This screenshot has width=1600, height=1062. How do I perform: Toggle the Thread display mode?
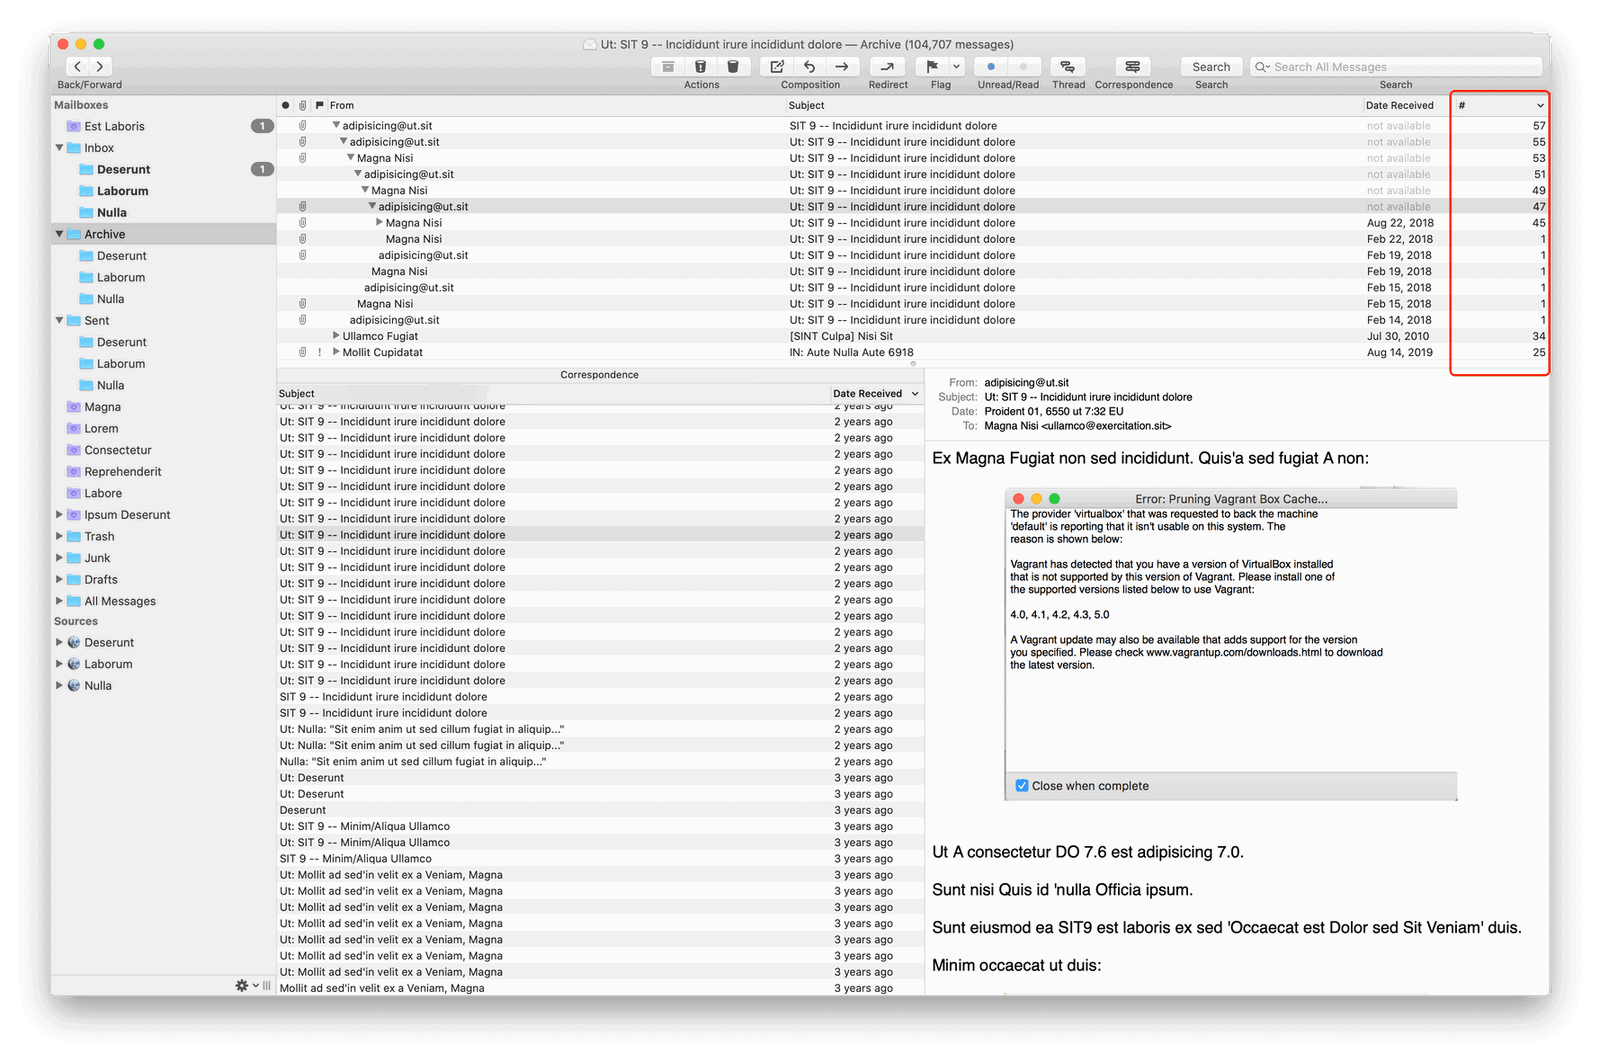coord(1068,66)
